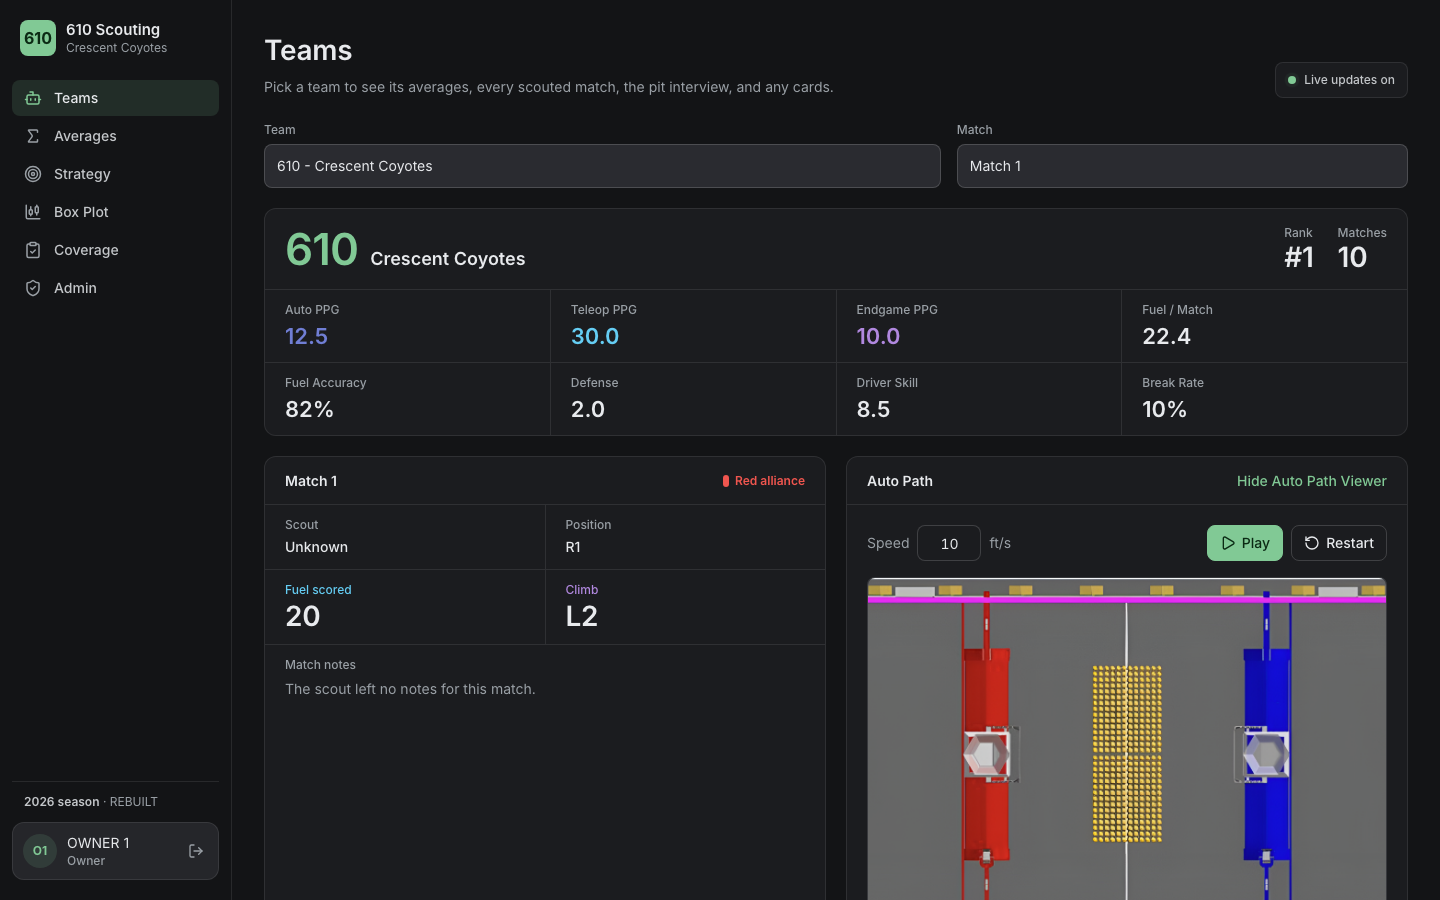Screen dimensions: 1440x900
Task: Click the Climb value L2
Action: coord(582,616)
